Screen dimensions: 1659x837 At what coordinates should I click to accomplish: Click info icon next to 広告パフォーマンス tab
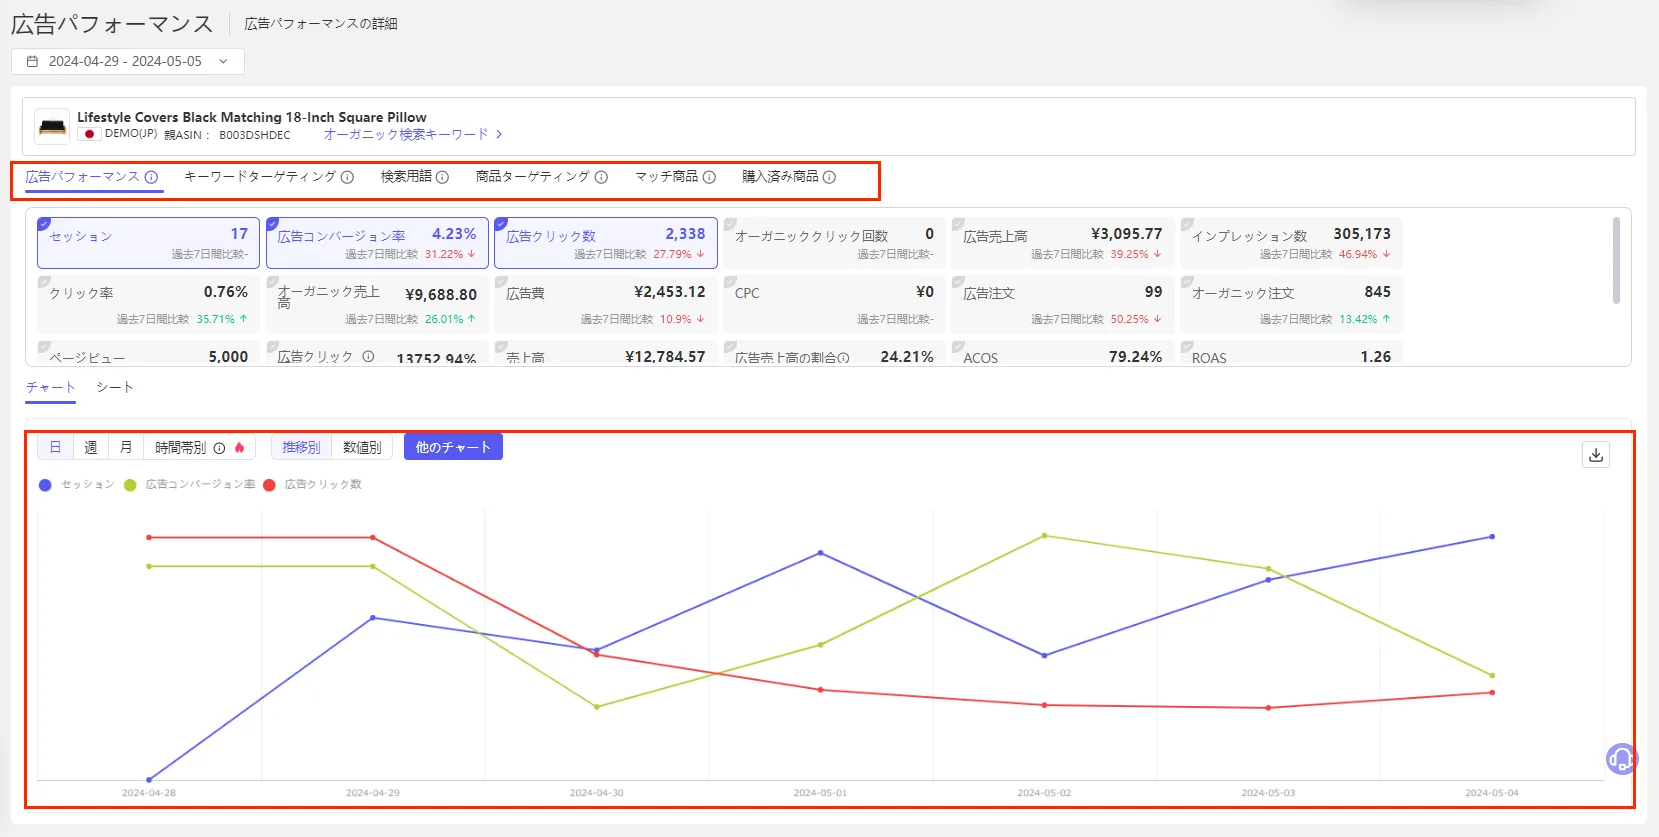click(x=151, y=177)
